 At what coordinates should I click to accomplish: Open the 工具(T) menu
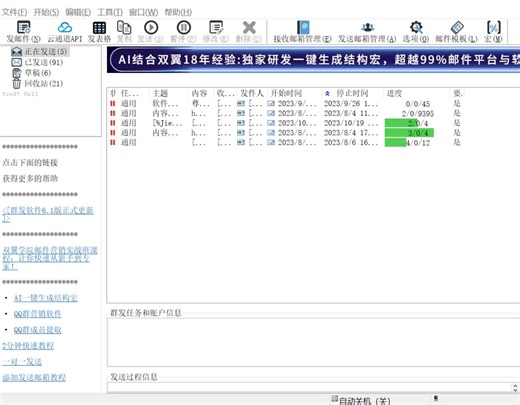(x=110, y=12)
